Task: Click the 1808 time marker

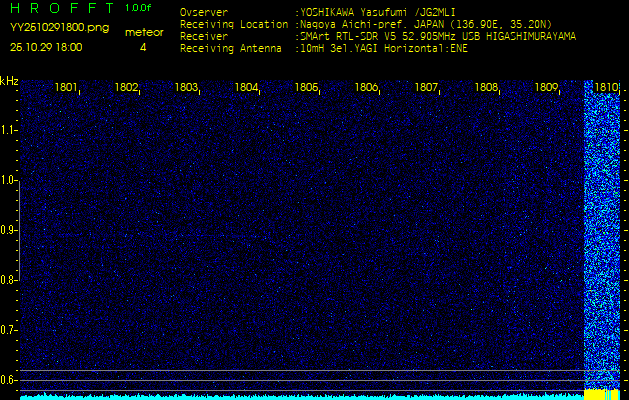Action: tap(486, 87)
